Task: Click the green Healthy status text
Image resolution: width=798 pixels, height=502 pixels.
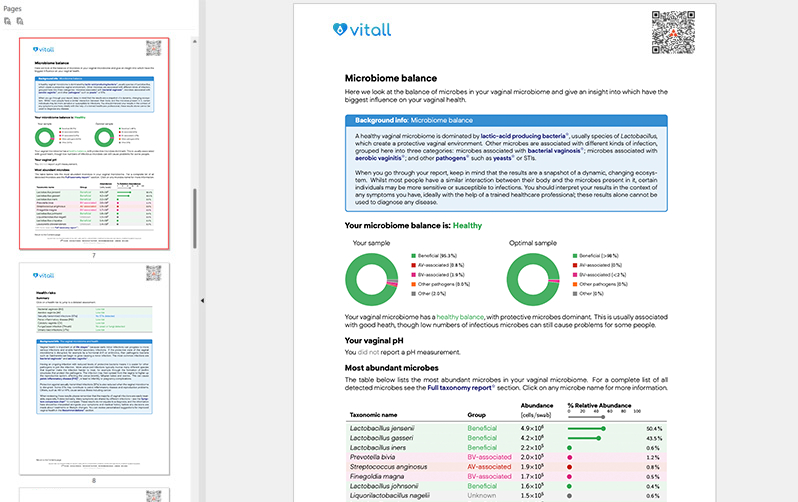Action: 467,226
